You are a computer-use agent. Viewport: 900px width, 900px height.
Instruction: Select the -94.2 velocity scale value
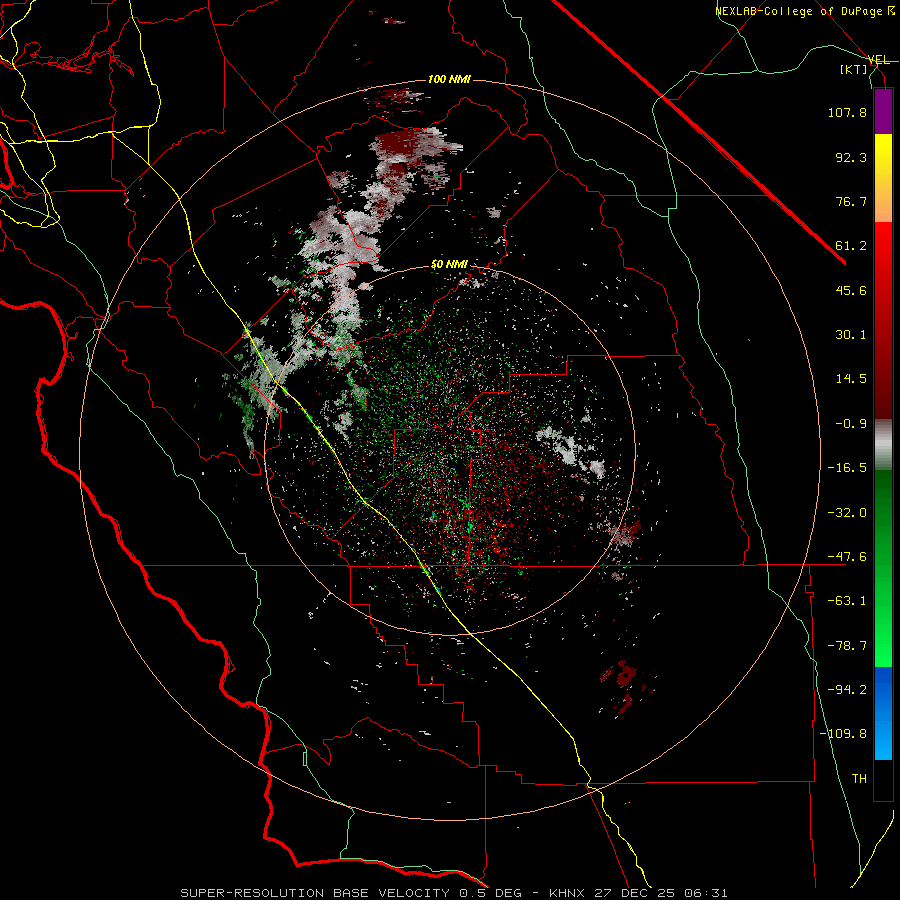point(847,690)
